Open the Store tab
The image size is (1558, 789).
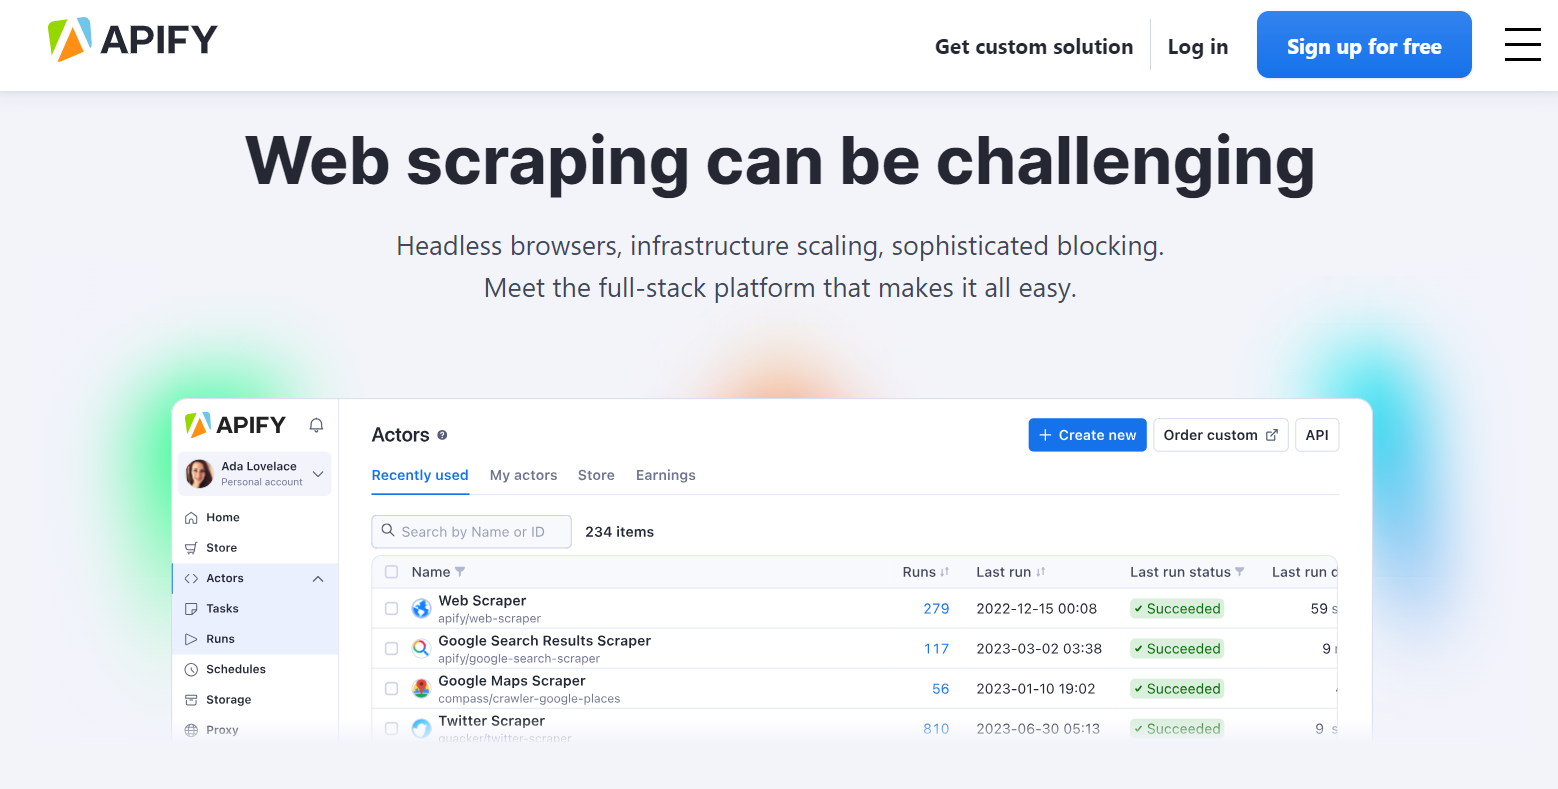tap(596, 475)
